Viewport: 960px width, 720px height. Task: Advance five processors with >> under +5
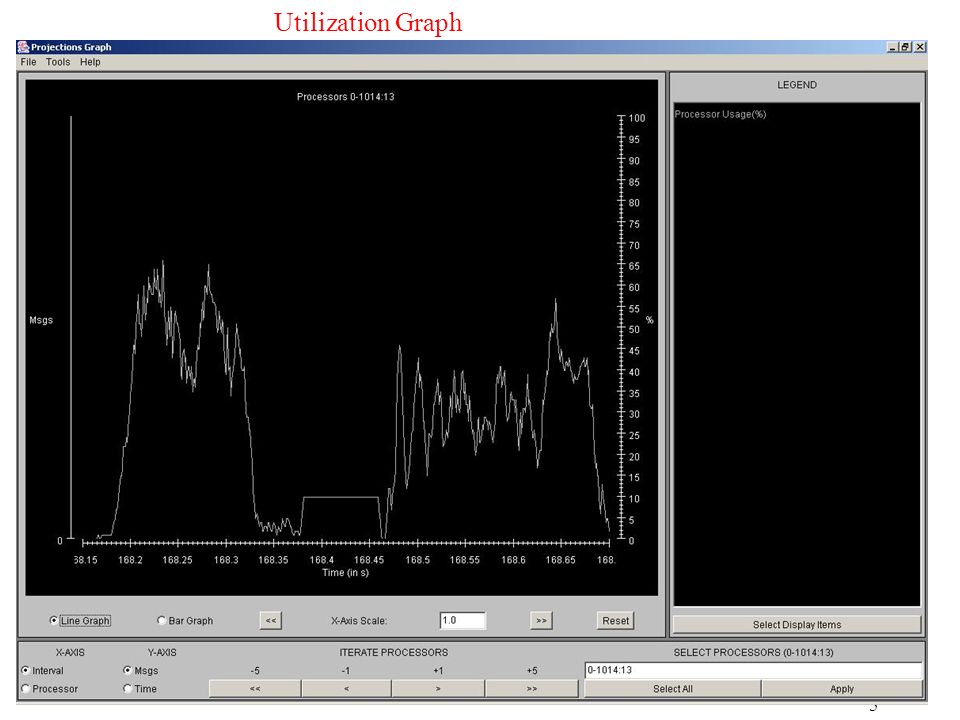click(x=532, y=689)
